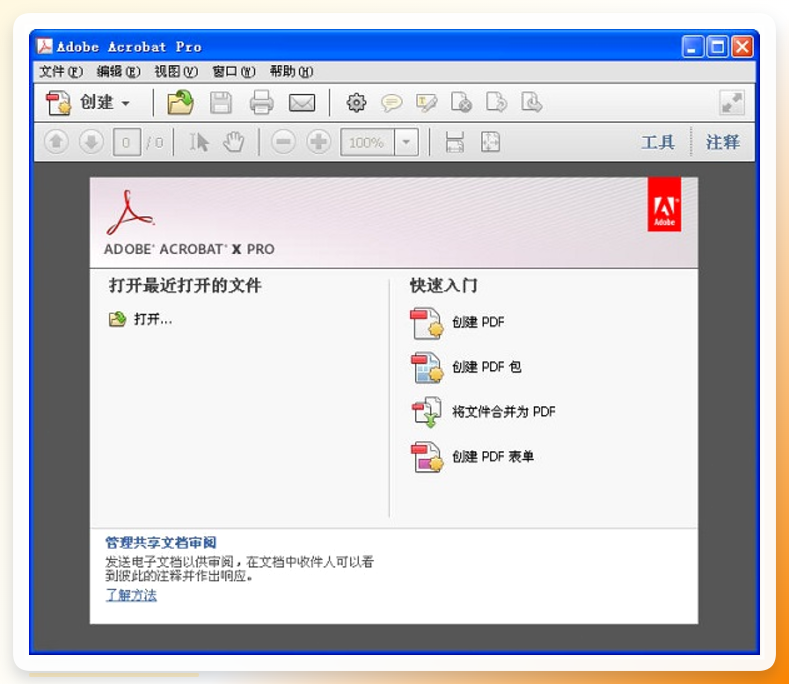Click the email envelope icon

[x=302, y=103]
